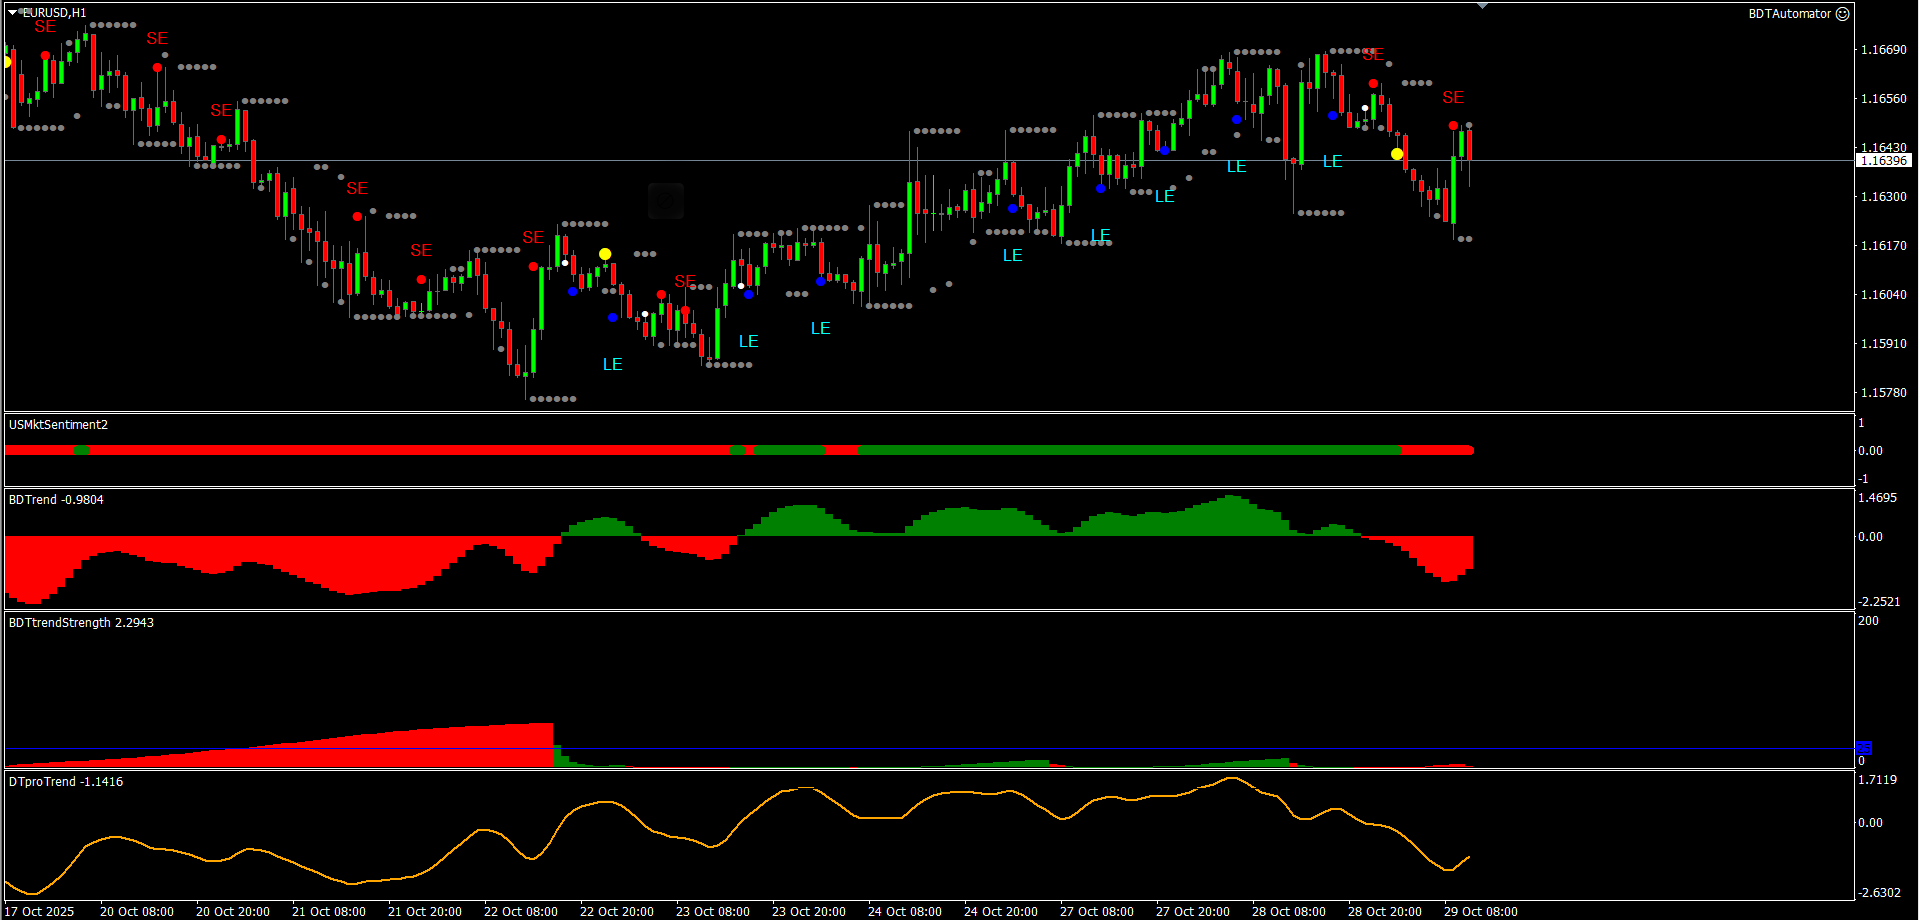Click the rightmost red SE label on chart

[1453, 98]
